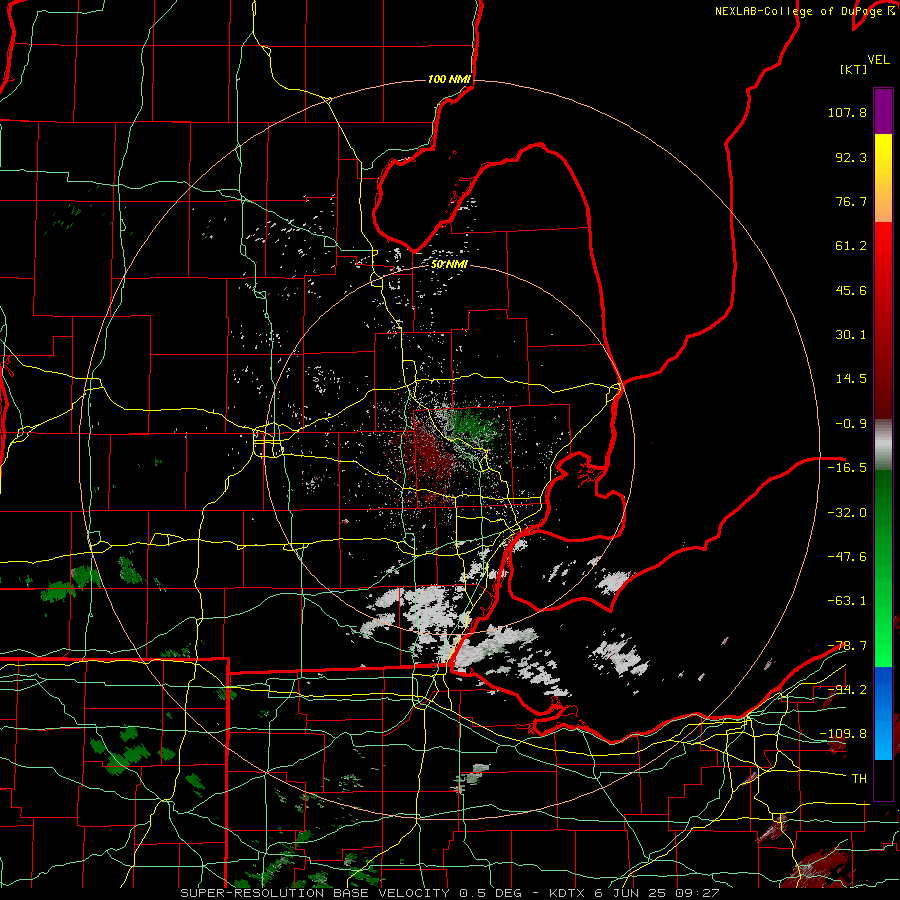Click the KDTX 6 JUN 25 09:27 timestamp
Viewport: 900px width, 900px height.
pos(634,893)
